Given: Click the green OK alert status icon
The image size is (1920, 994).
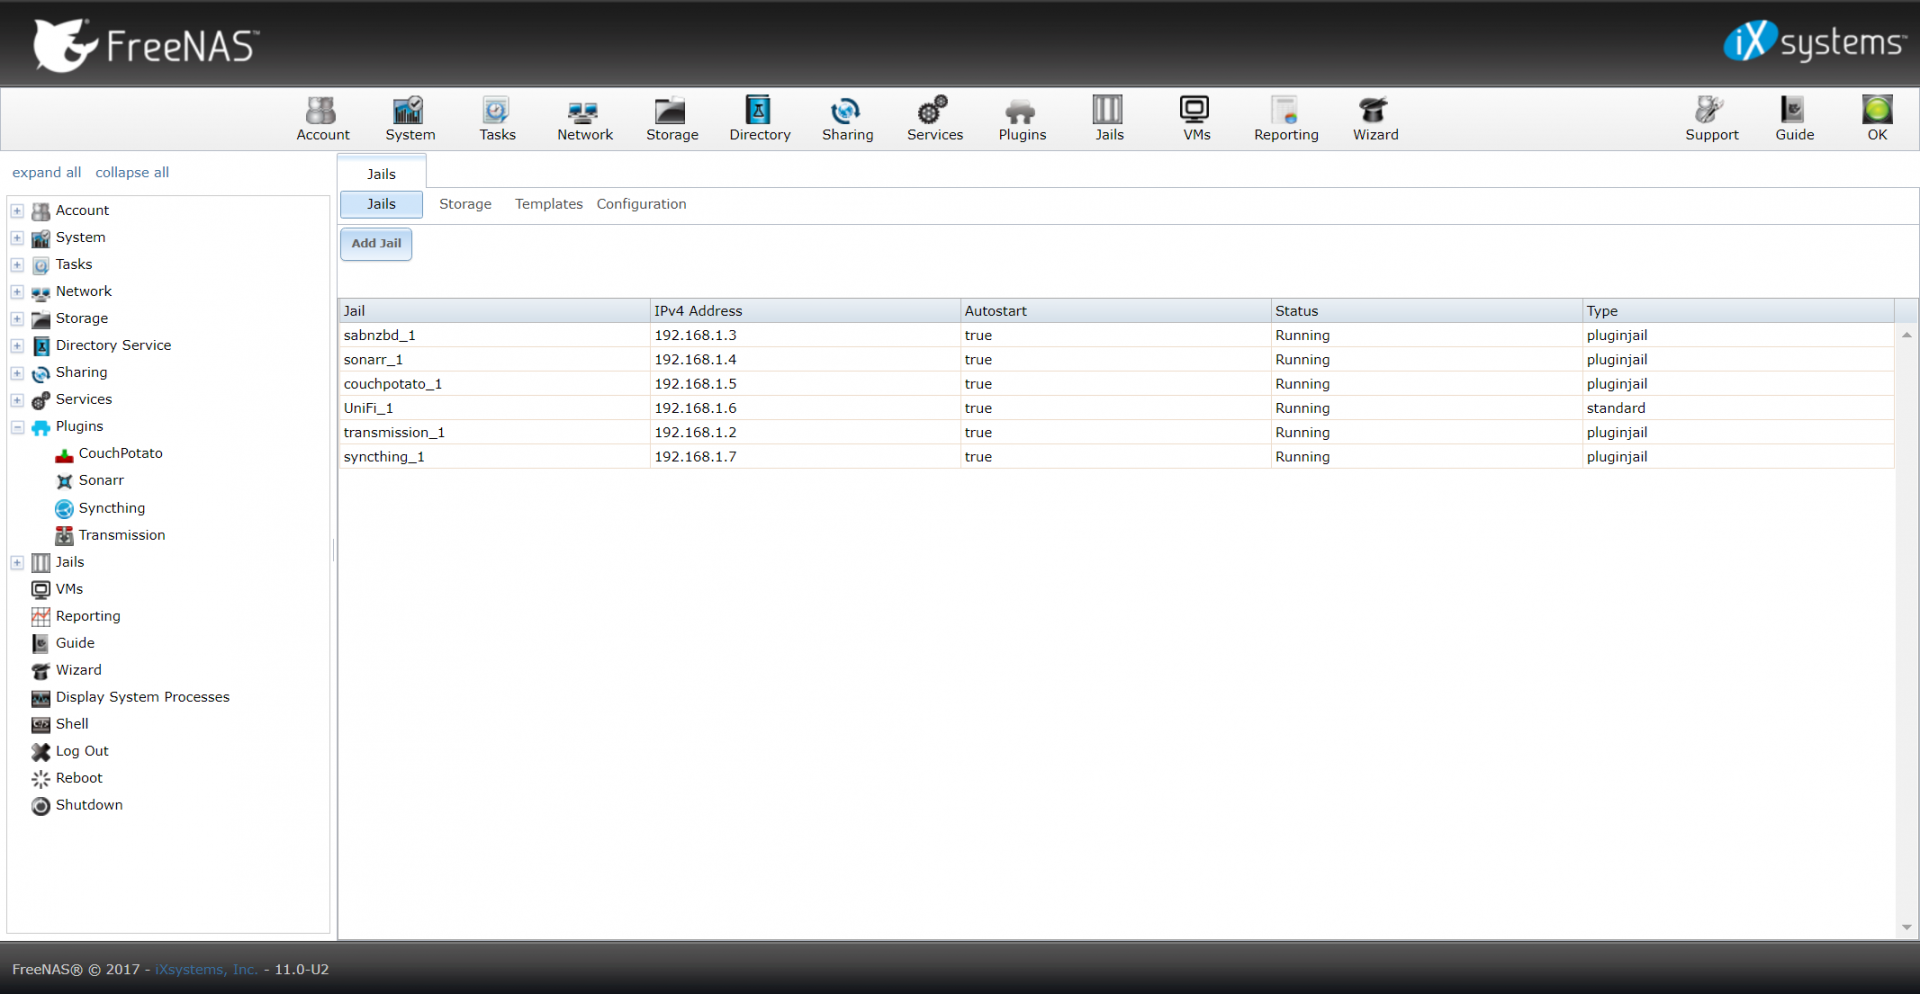Looking at the screenshot, I should 1877,119.
